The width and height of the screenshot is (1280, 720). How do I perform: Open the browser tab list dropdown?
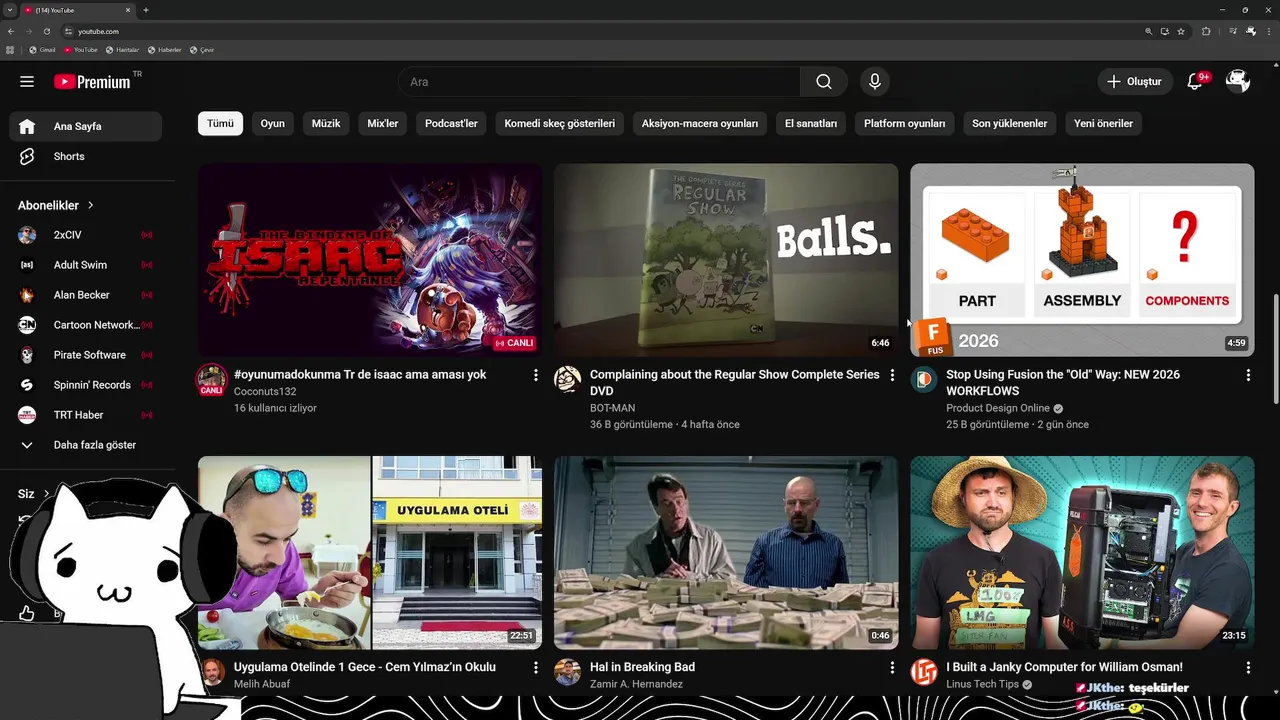pos(9,10)
